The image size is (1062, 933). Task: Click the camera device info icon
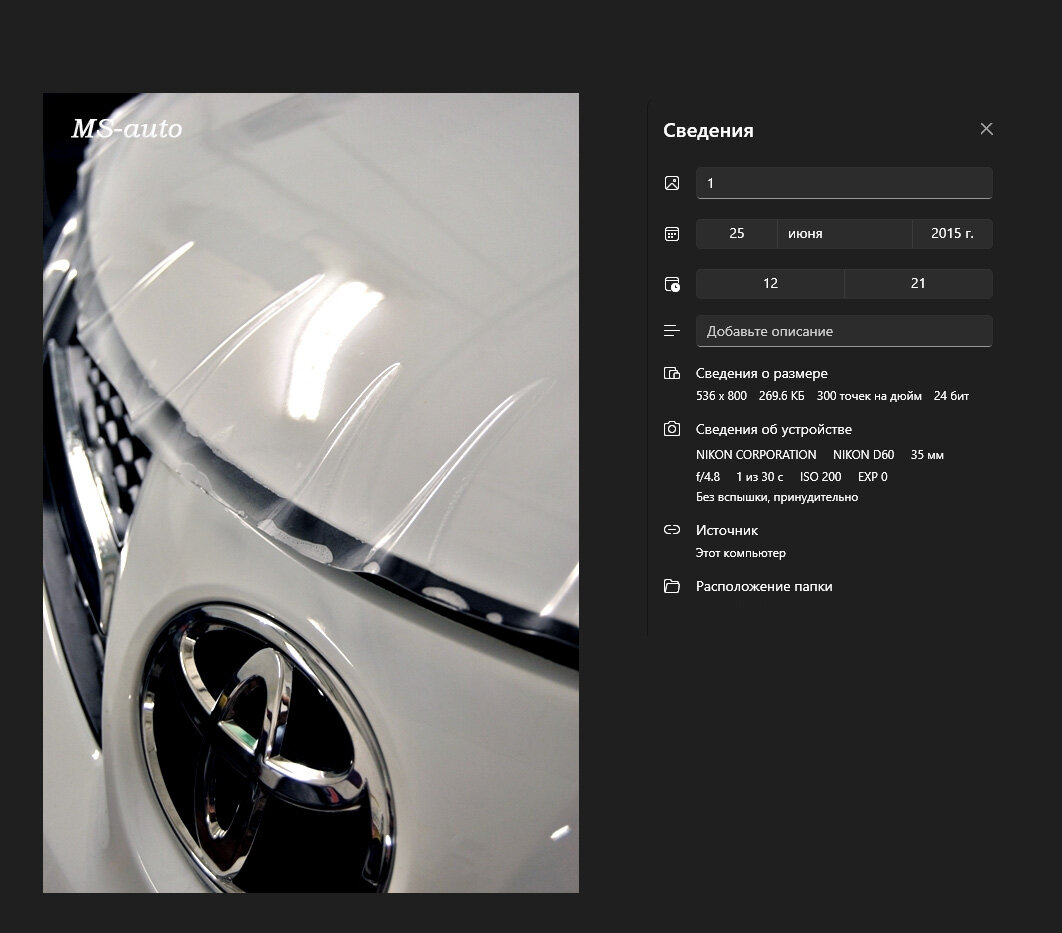[x=672, y=429]
